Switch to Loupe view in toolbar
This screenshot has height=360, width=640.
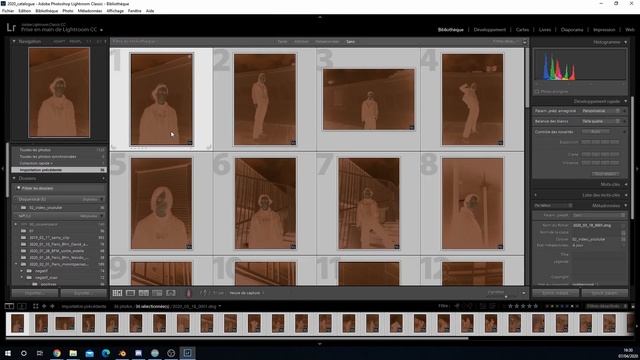point(130,293)
